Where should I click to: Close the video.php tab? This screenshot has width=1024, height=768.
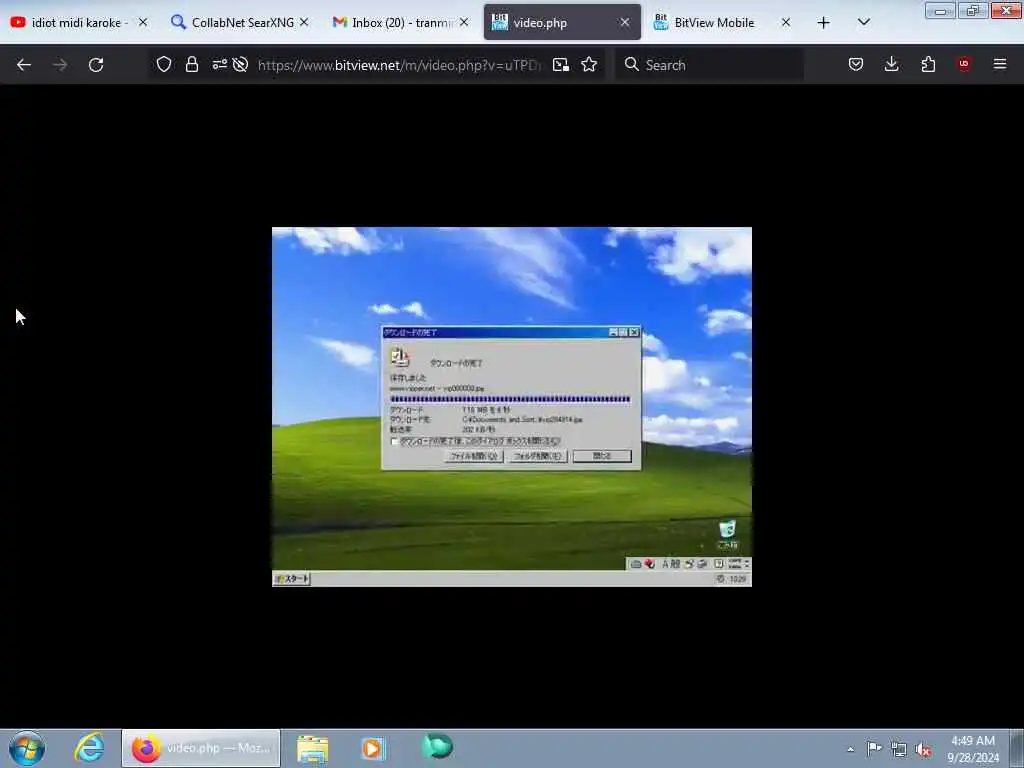(x=625, y=23)
